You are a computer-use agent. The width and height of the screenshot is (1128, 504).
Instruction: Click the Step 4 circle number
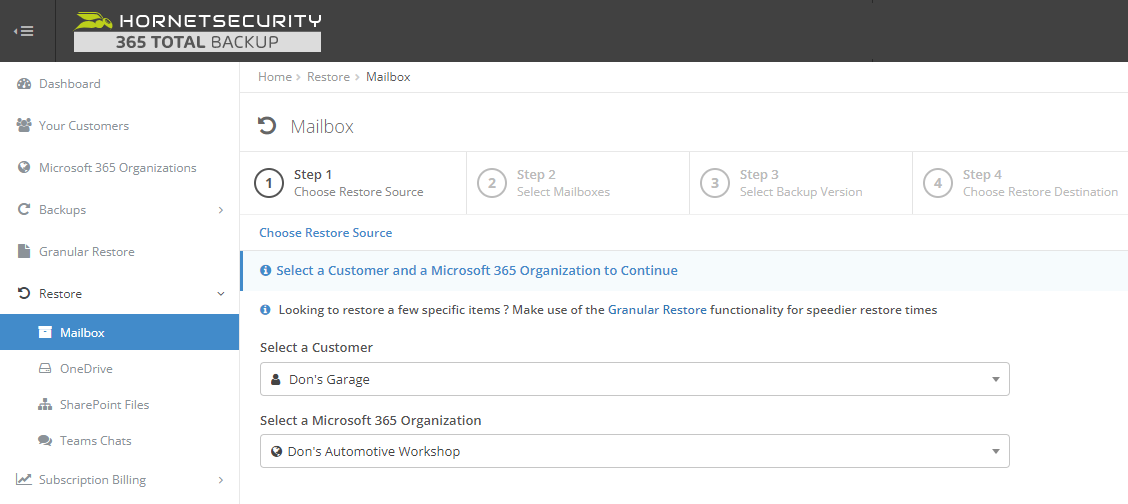(938, 183)
